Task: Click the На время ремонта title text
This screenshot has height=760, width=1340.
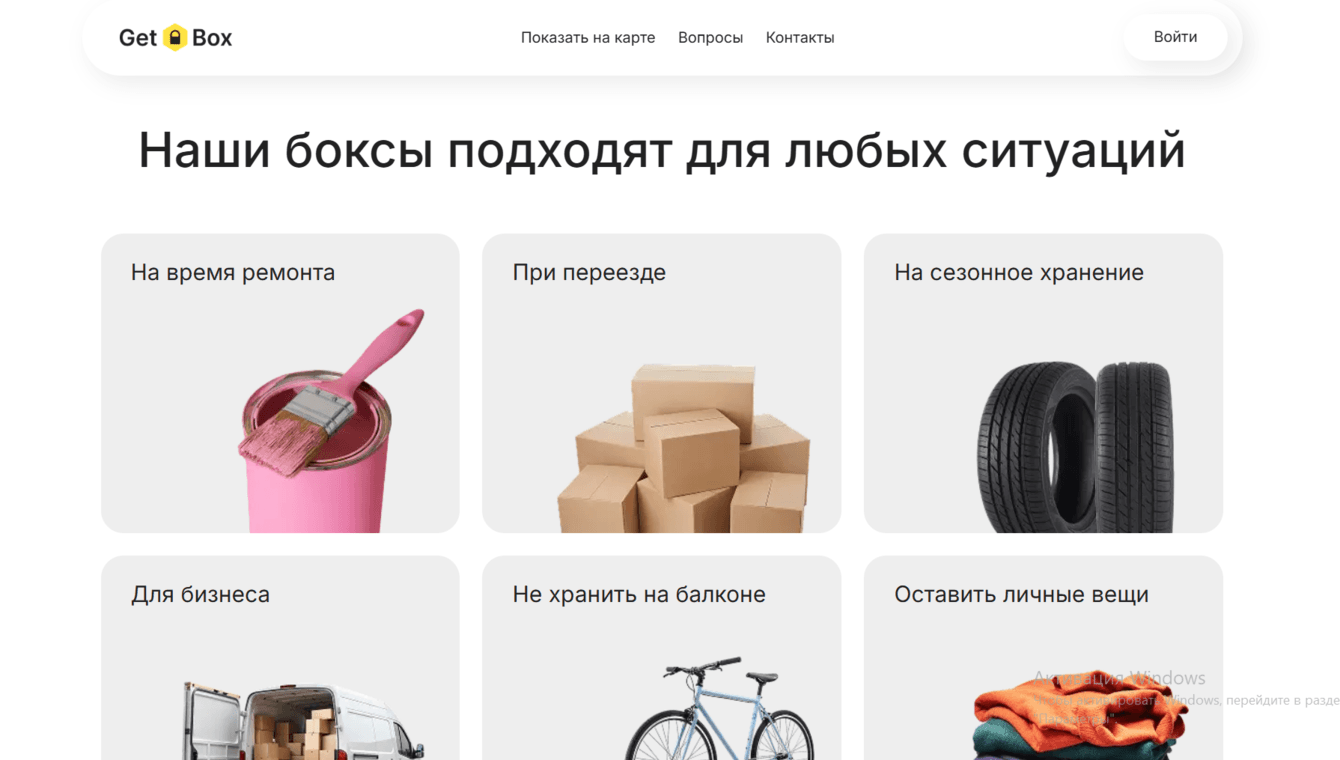Action: (233, 272)
